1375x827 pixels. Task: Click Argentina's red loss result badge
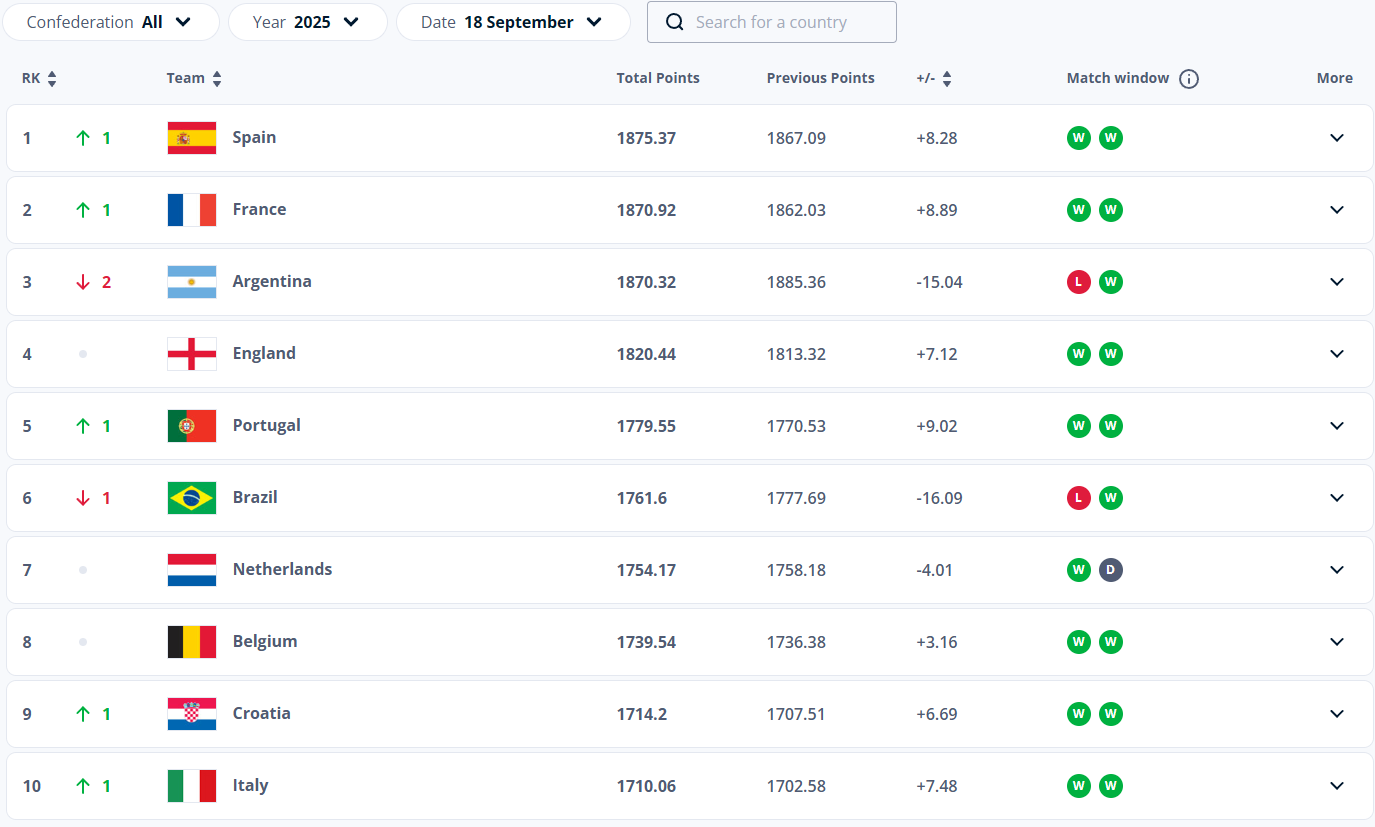1078,282
